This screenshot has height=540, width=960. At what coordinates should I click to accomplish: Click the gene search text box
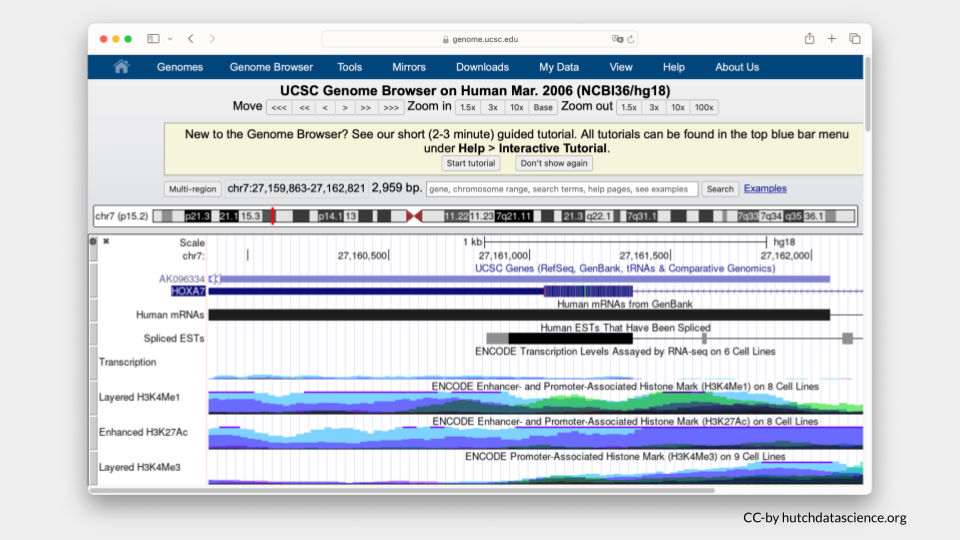point(562,189)
